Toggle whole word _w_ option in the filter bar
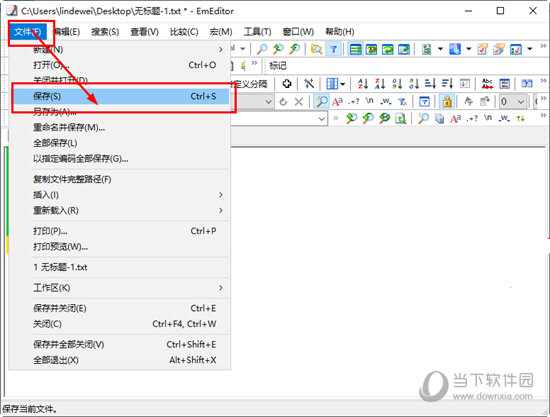 tap(385, 101)
